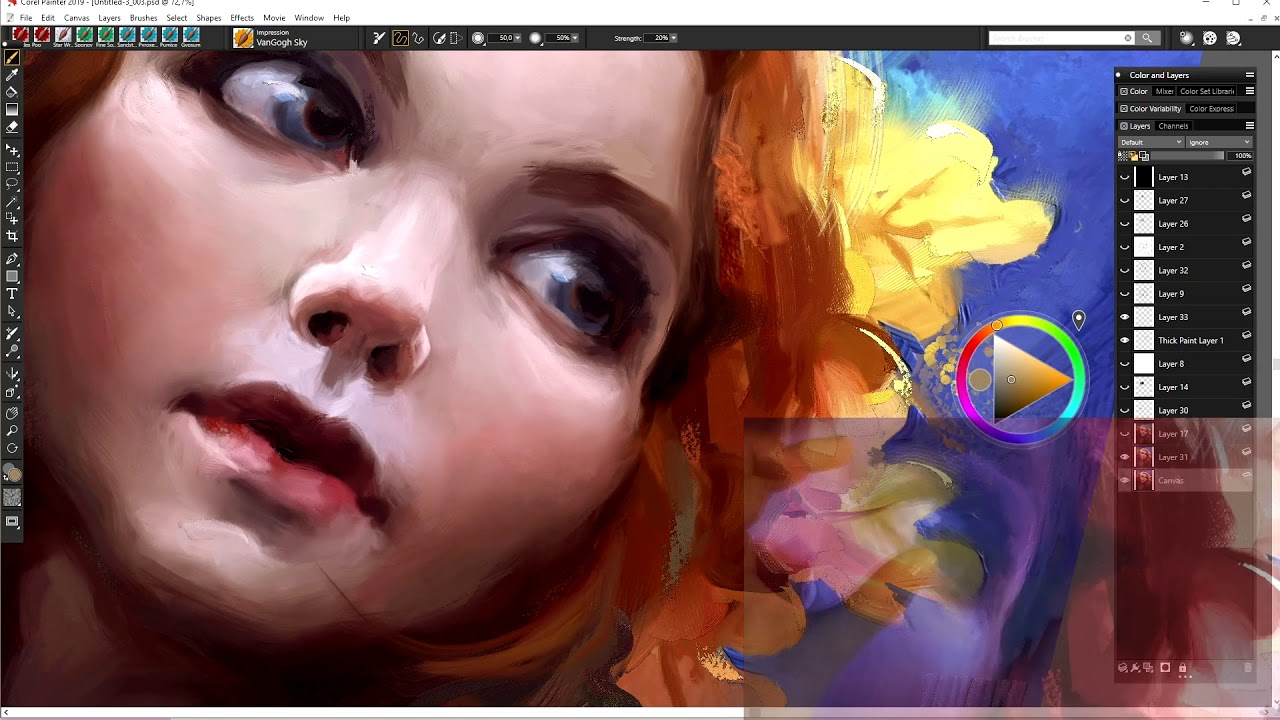The width and height of the screenshot is (1280, 720).
Task: Select the Rectangular Shape tool
Action: point(12,276)
